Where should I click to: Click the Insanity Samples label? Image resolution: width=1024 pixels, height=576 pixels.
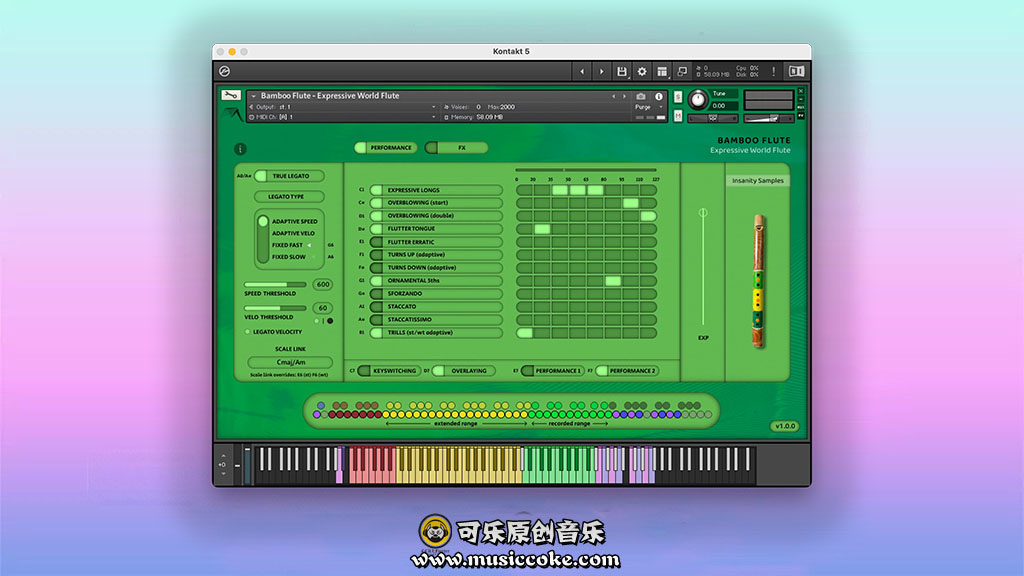(758, 180)
